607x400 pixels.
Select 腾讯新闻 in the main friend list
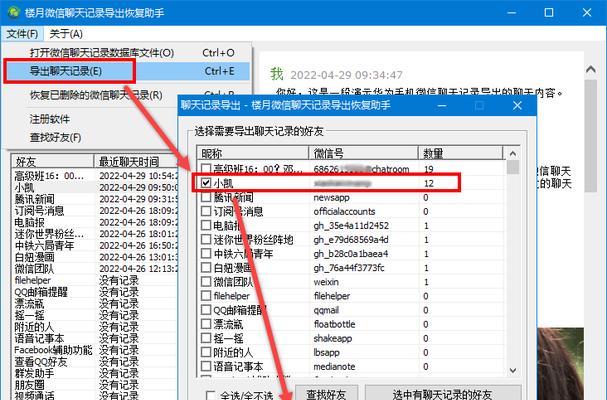(34, 199)
